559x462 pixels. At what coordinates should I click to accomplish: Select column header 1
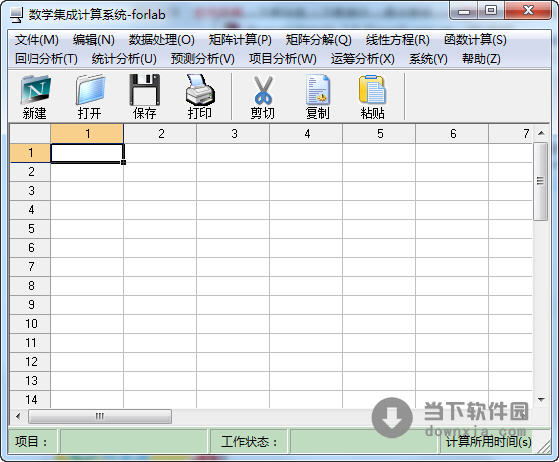point(87,134)
